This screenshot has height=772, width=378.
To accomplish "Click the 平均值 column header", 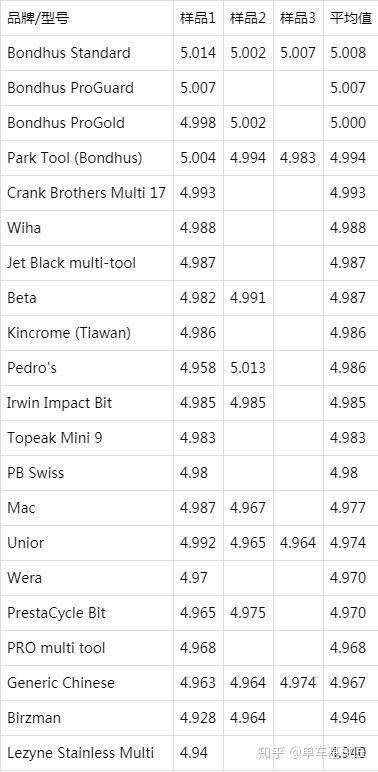I will [350, 19].
